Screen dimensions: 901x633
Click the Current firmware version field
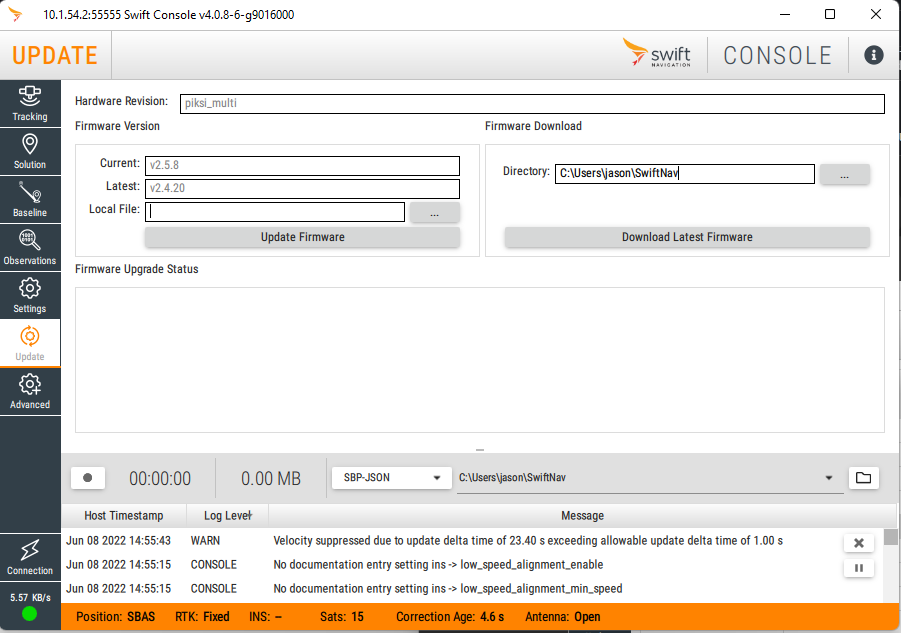point(302,165)
